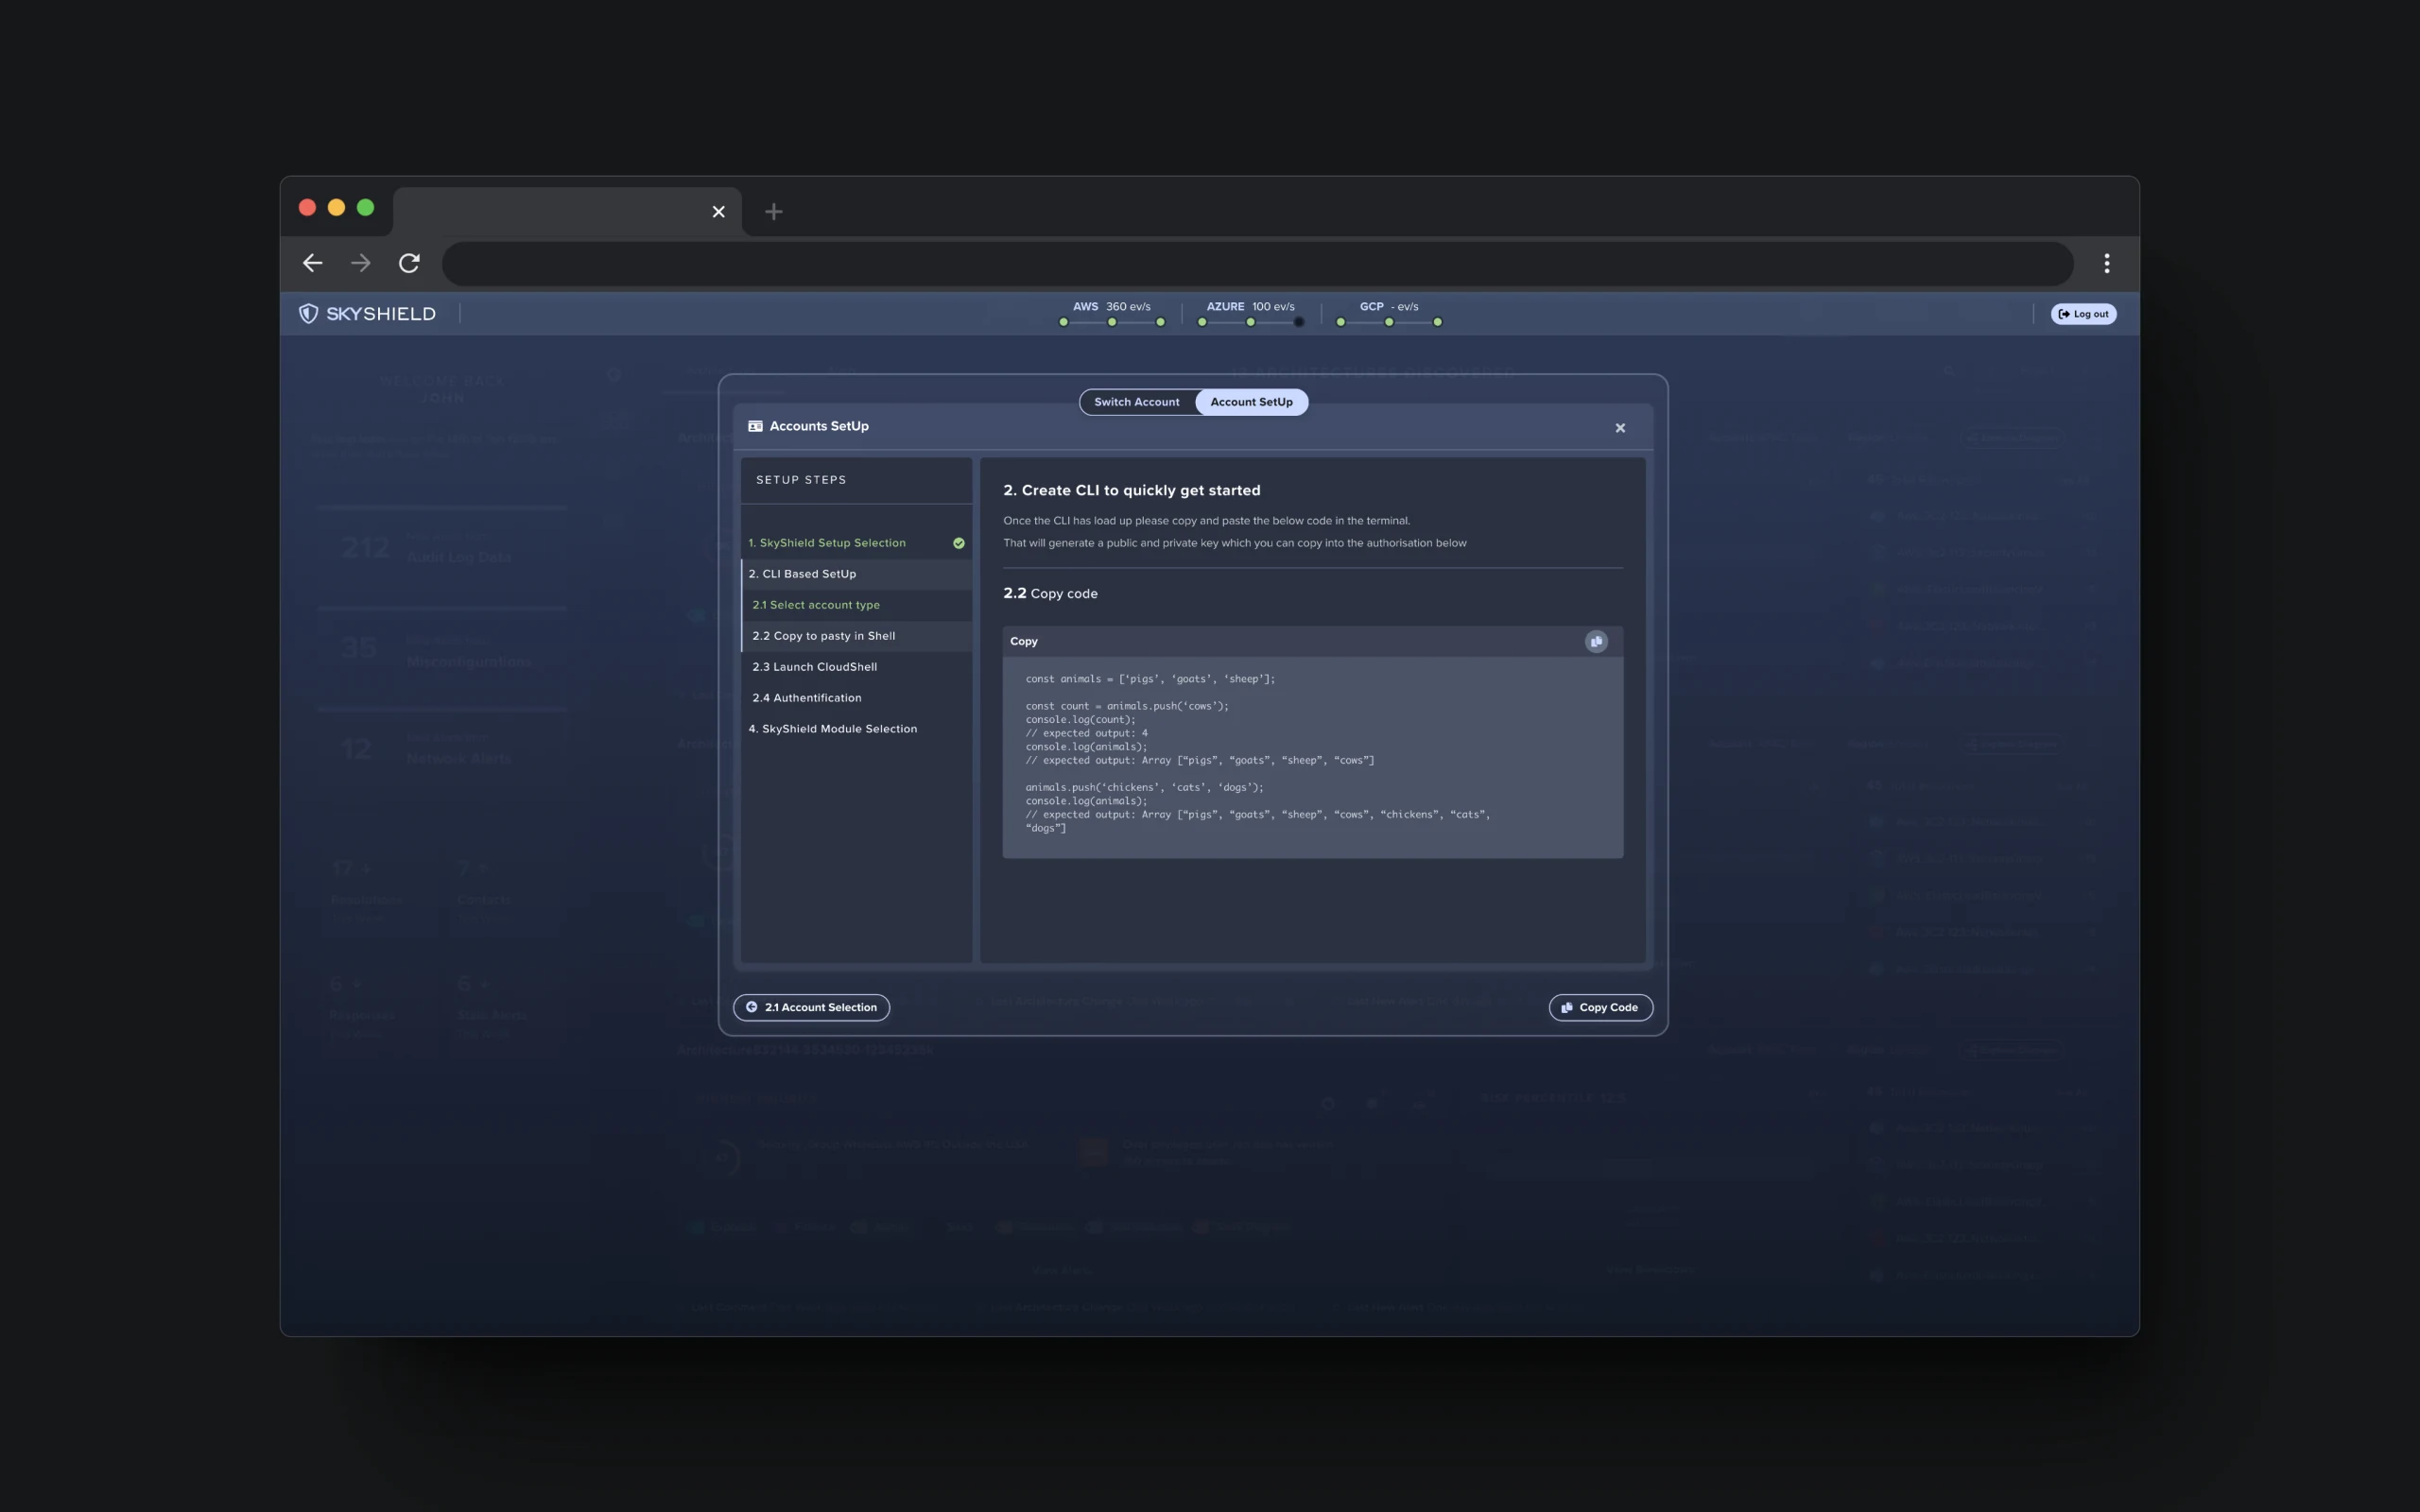Click the AZURE 100 ev/s label
2420x1512 pixels.
tap(1250, 307)
